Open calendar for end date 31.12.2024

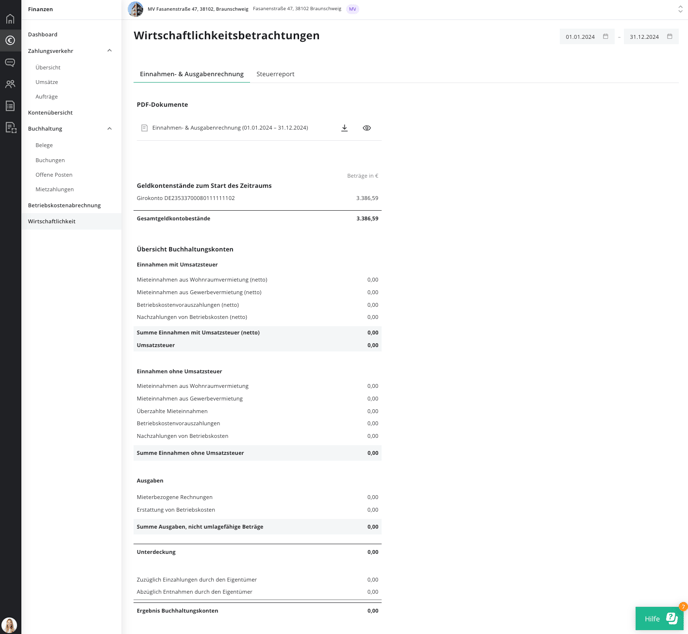point(670,37)
